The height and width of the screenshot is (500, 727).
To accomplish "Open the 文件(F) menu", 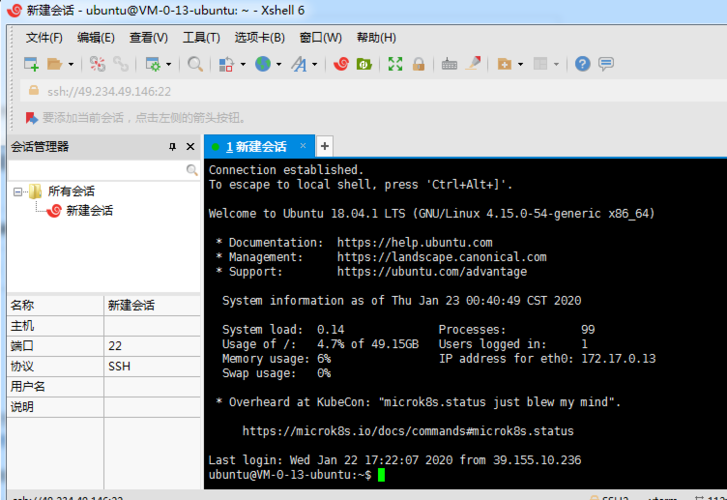I will coord(44,38).
